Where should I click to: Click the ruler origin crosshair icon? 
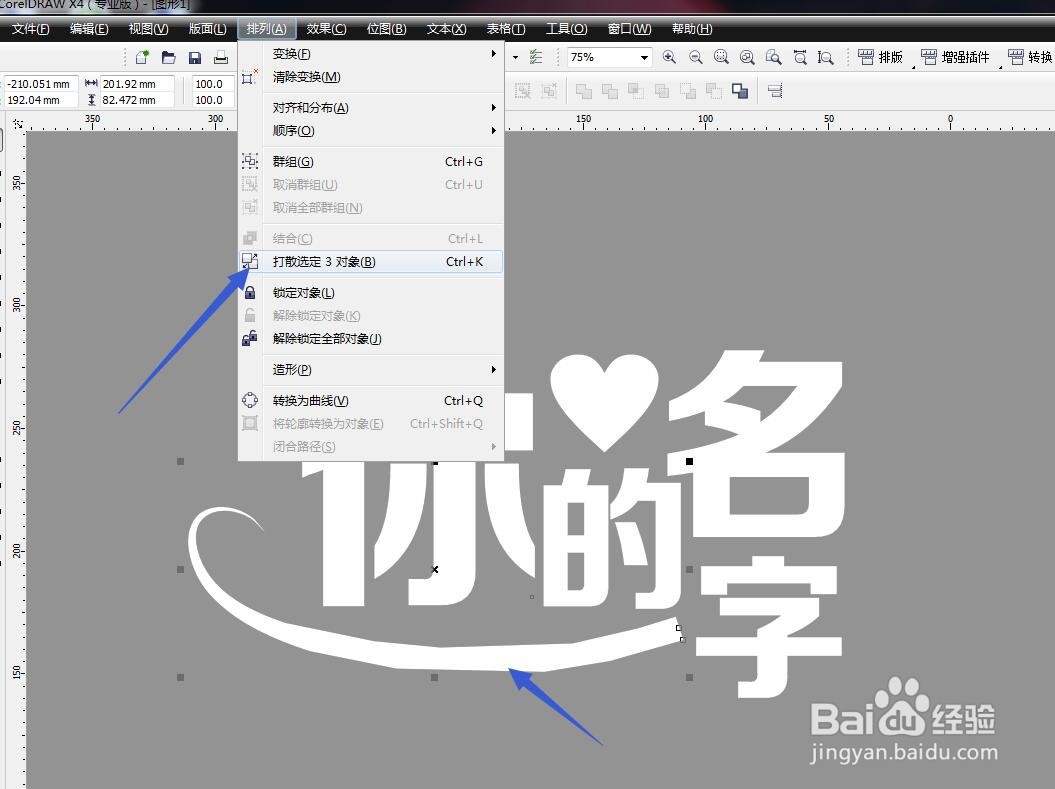click(17, 123)
